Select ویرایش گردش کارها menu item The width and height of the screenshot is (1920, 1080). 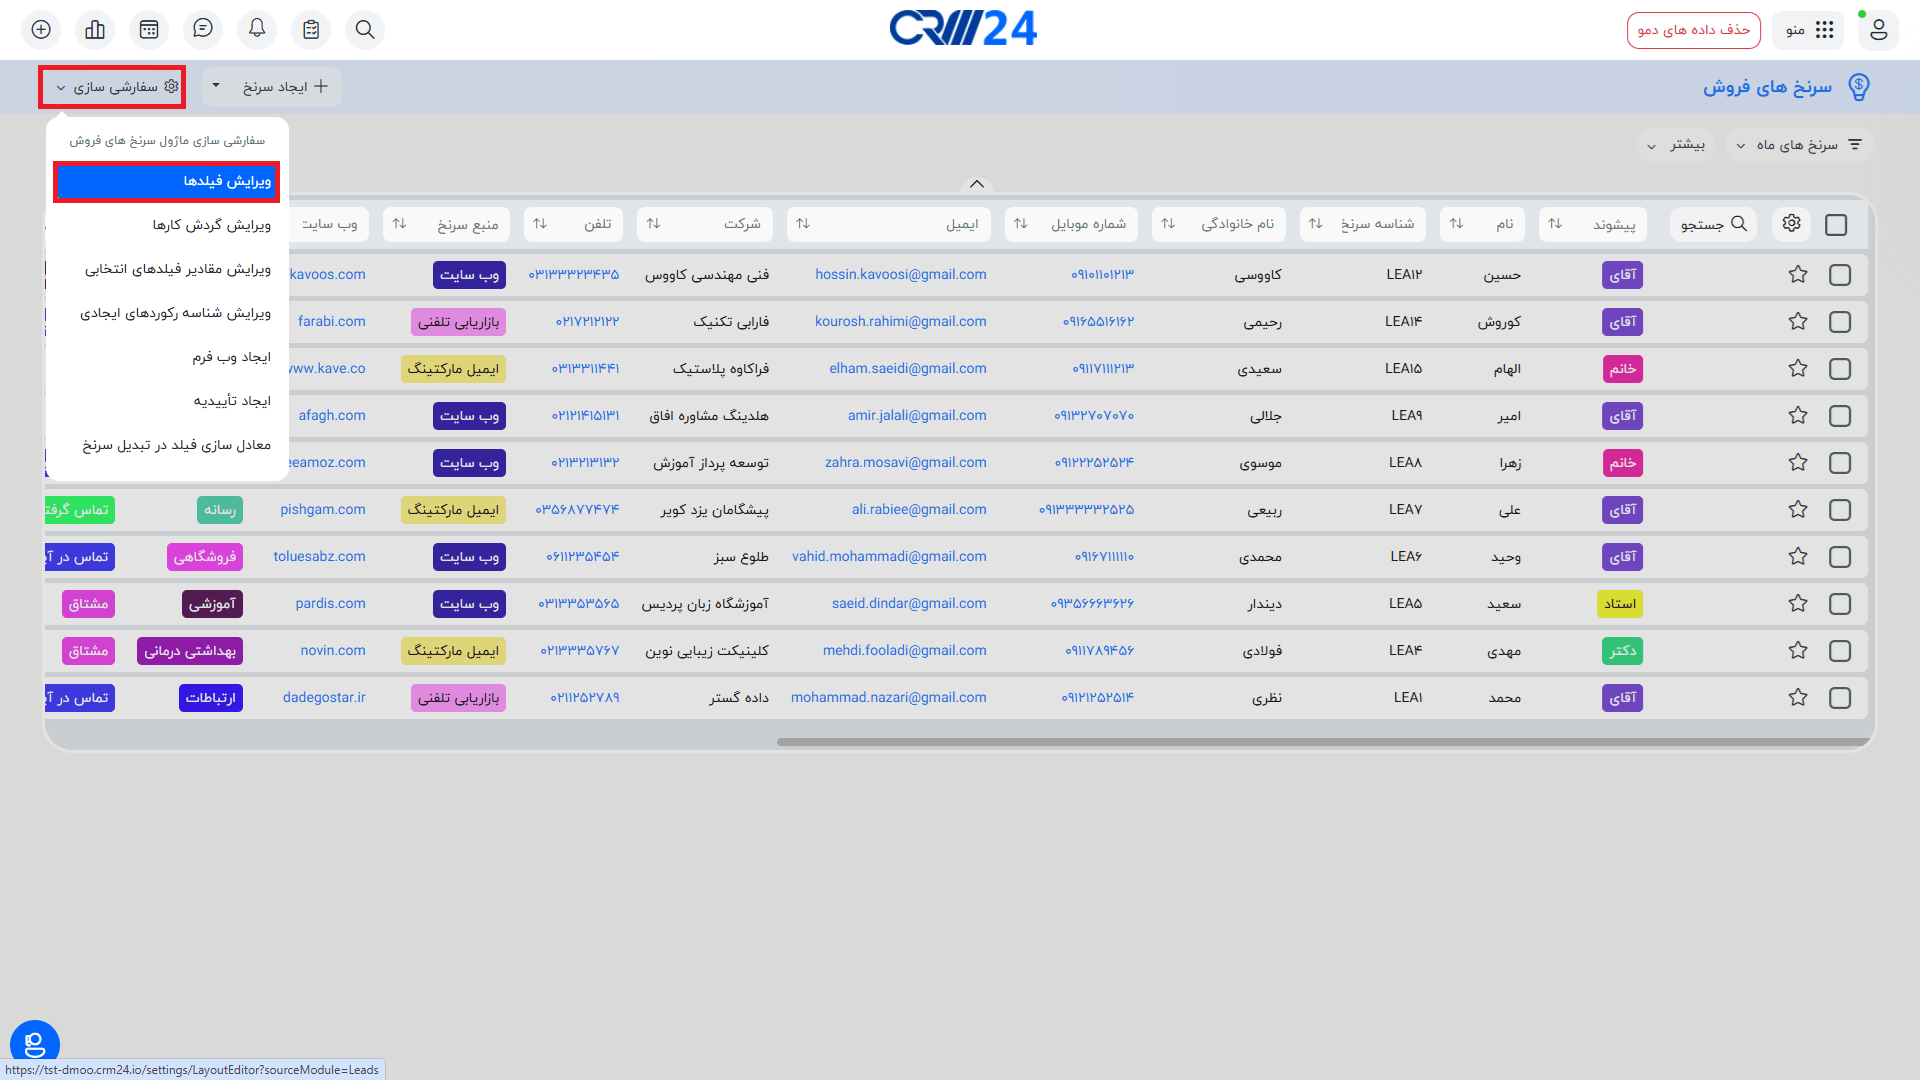[x=211, y=225]
